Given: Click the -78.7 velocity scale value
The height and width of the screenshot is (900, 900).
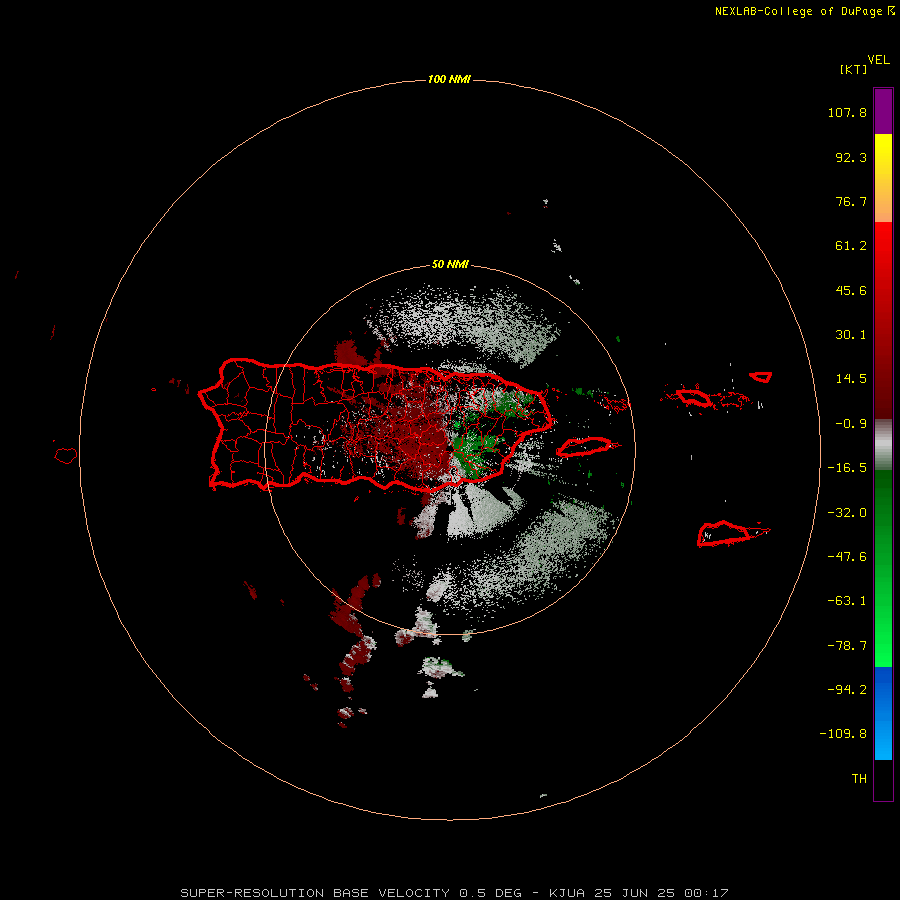Looking at the screenshot, I should [847, 646].
